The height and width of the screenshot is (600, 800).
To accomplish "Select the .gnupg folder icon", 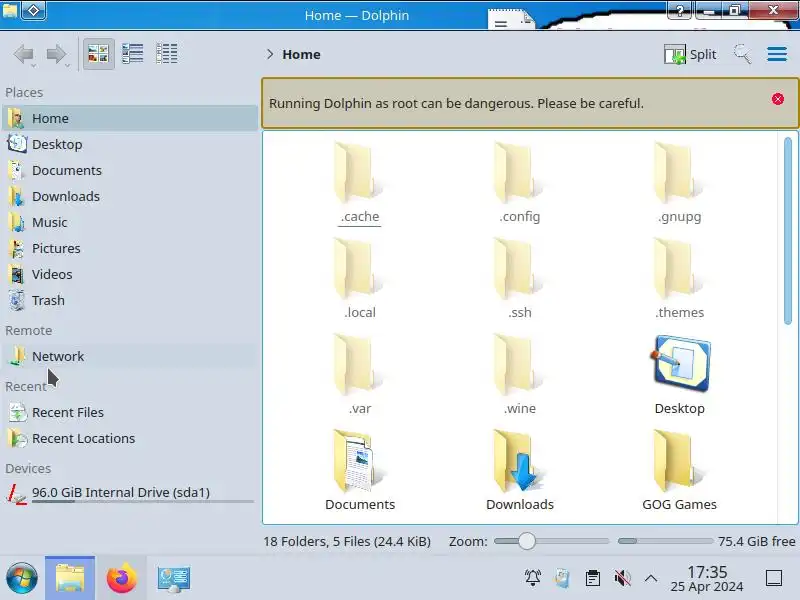I will point(679,174).
